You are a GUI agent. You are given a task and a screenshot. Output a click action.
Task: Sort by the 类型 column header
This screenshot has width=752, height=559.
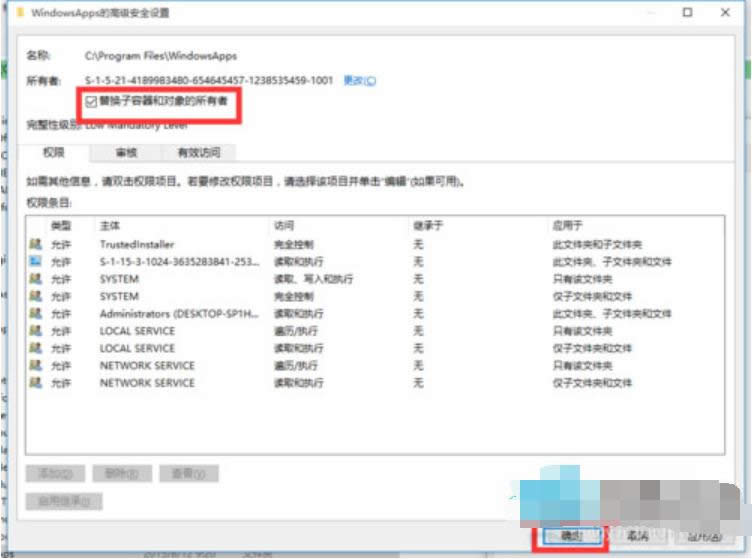[61, 225]
